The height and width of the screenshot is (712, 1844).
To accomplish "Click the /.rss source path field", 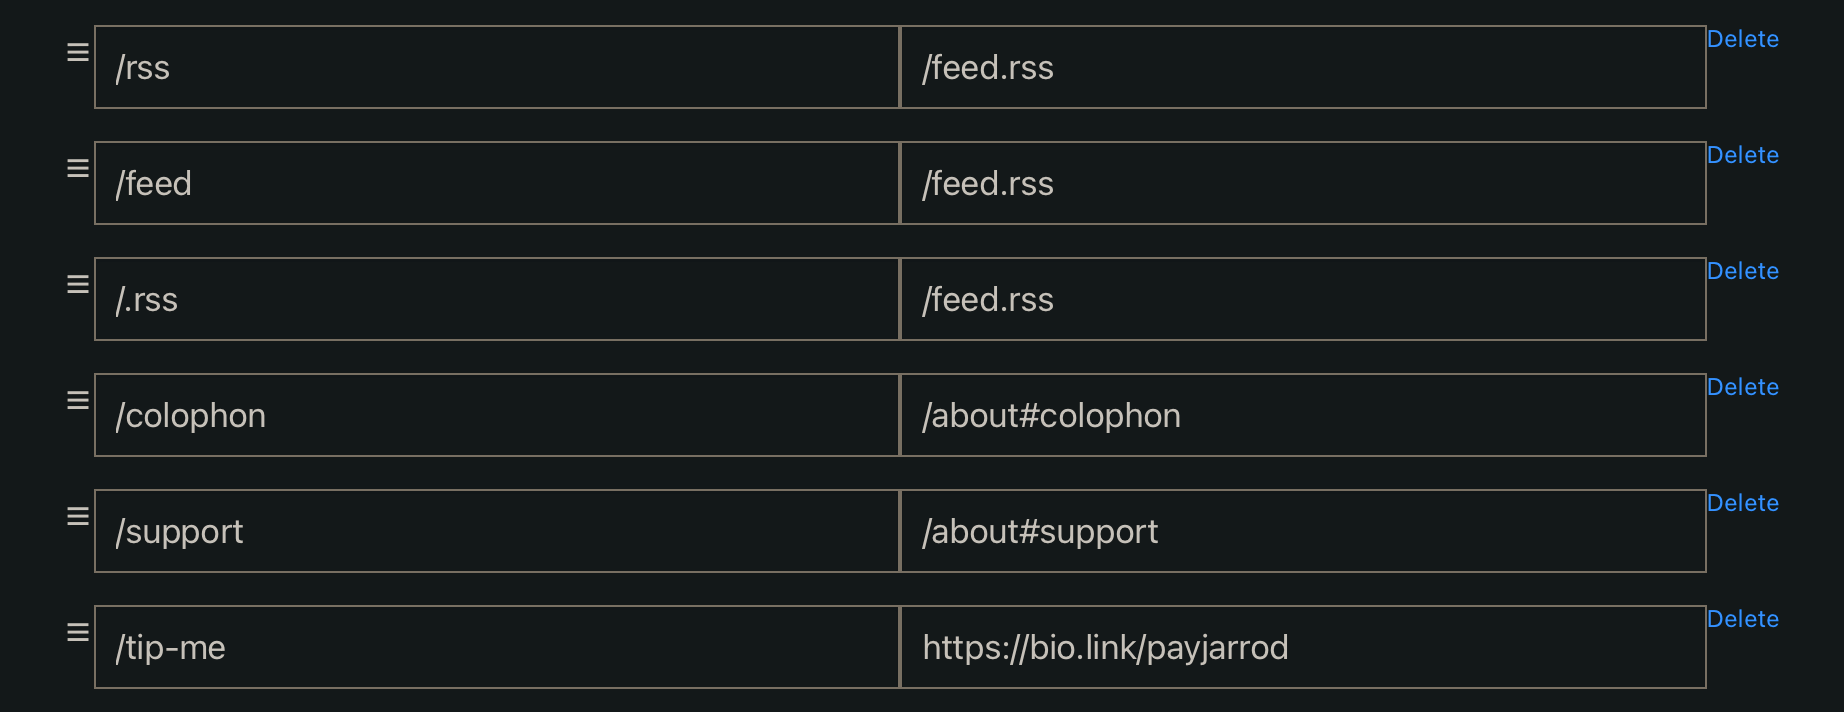I will coord(497,299).
